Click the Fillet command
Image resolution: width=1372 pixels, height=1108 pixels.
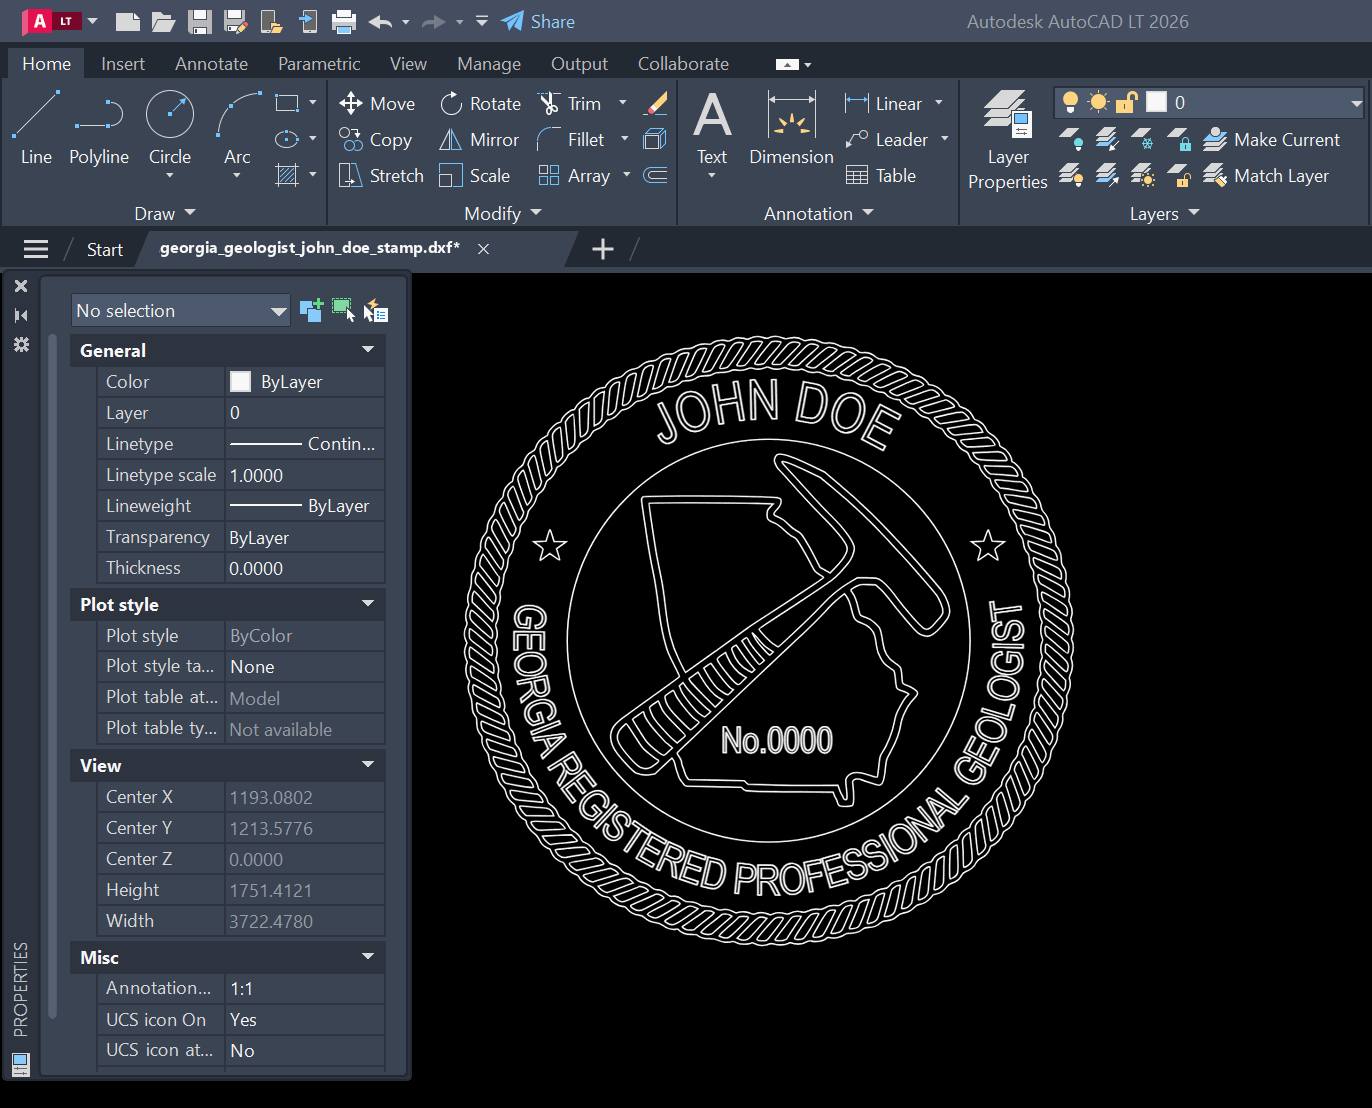pos(571,140)
